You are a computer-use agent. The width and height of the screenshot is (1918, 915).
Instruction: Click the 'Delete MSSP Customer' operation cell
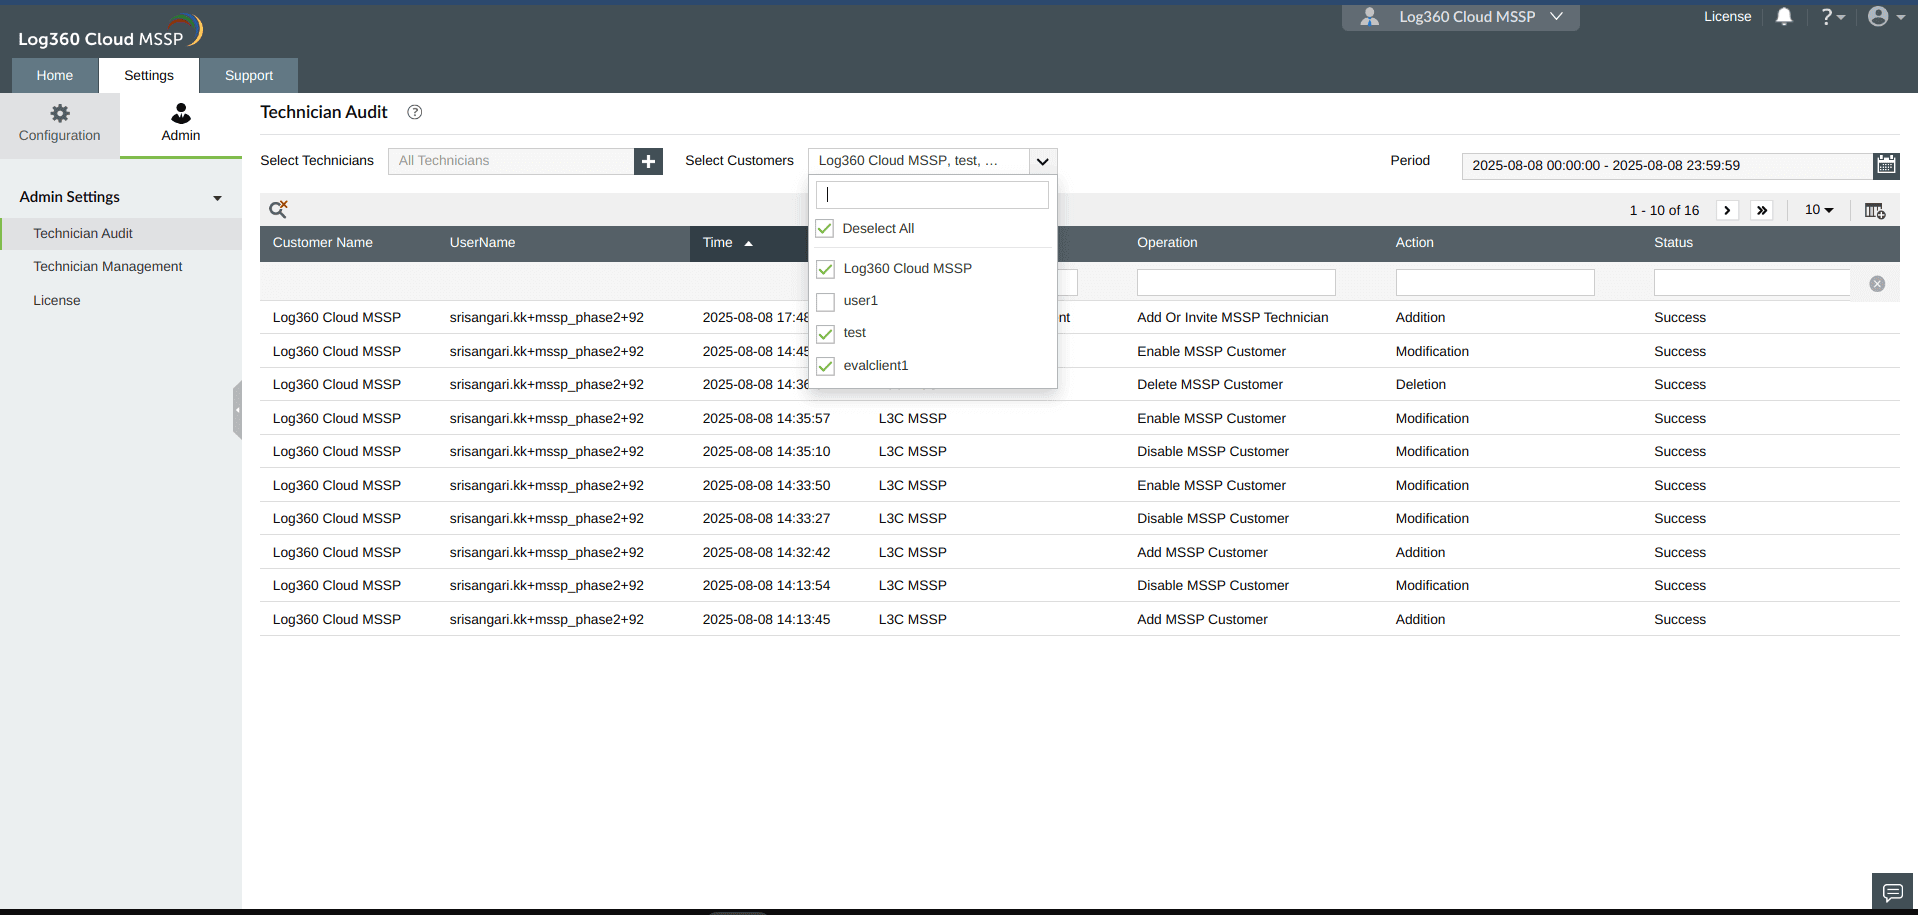(1210, 385)
